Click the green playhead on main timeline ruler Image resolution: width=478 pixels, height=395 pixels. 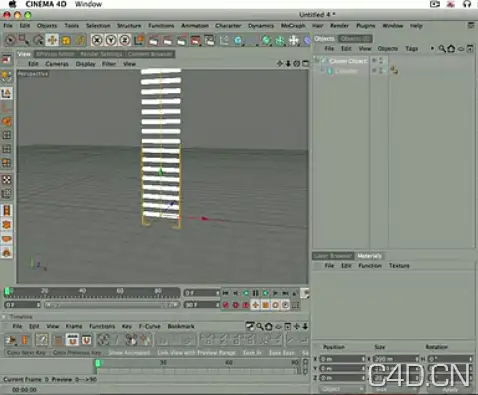pyautogui.click(x=7, y=292)
